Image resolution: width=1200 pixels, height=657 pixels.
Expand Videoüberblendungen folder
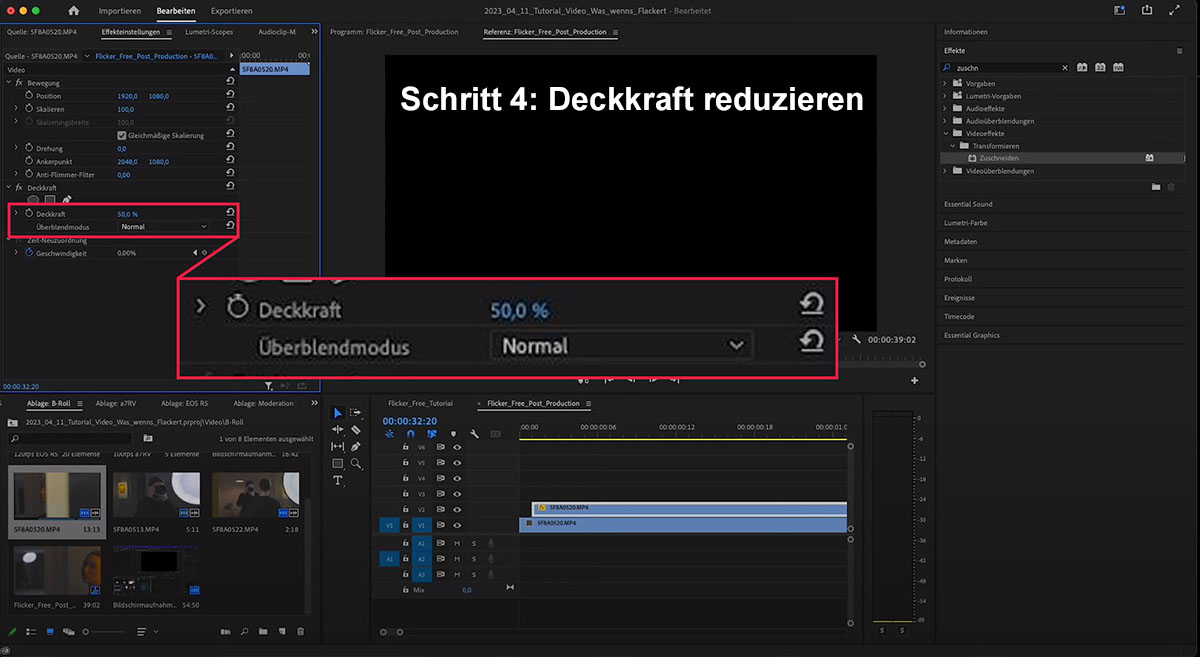click(947, 171)
